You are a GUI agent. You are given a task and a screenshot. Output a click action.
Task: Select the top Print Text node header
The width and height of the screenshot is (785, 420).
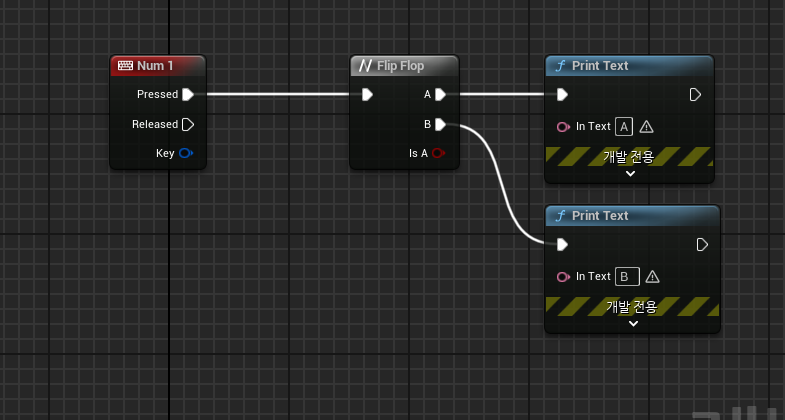[629, 66]
